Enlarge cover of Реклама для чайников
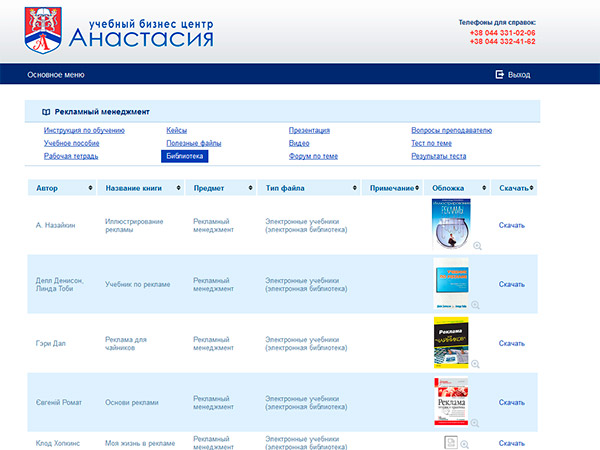 (477, 364)
